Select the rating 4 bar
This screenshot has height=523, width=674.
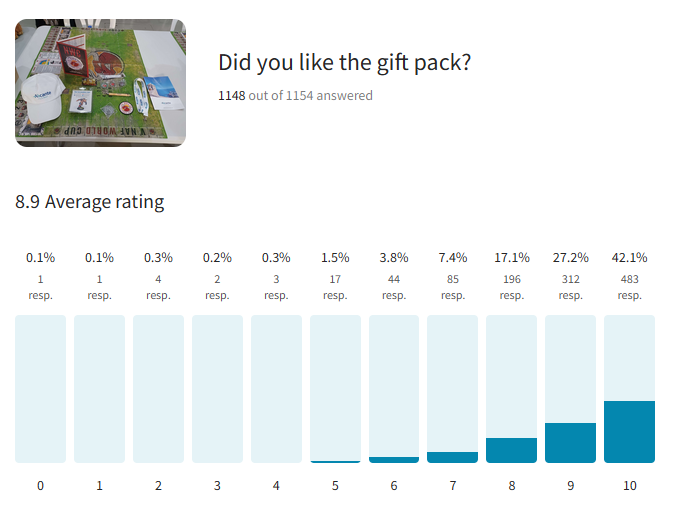click(x=276, y=389)
